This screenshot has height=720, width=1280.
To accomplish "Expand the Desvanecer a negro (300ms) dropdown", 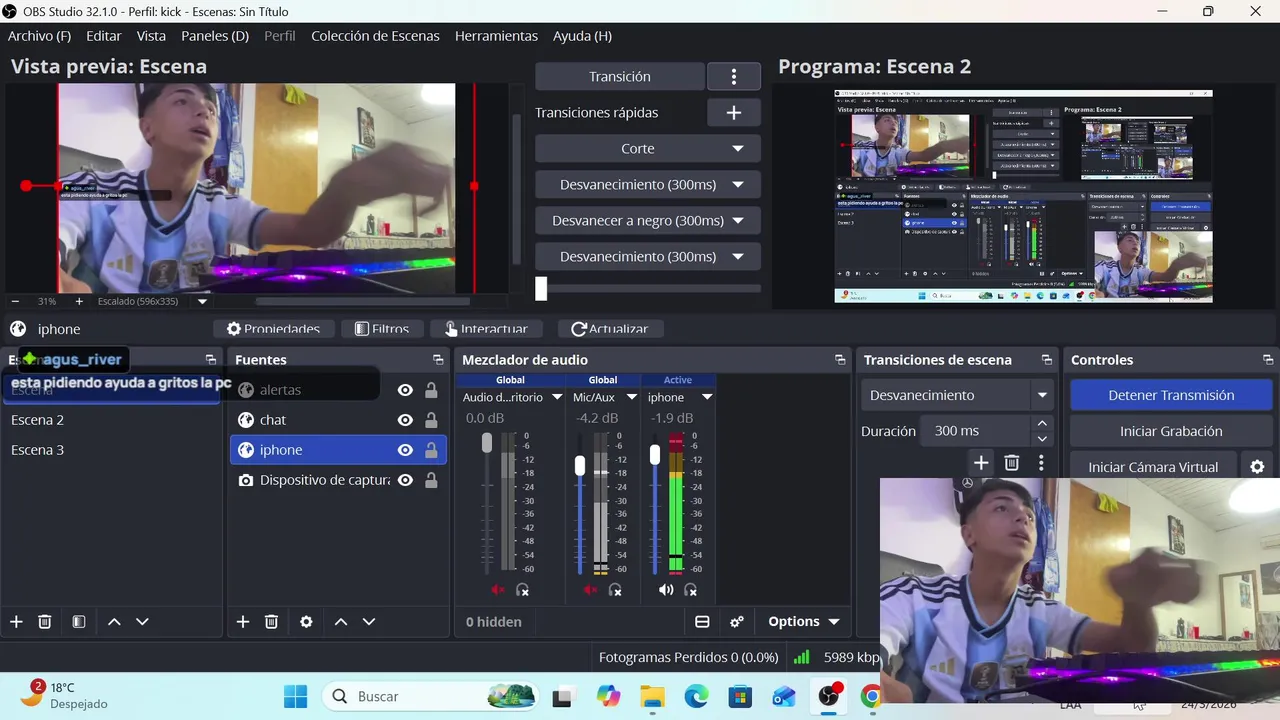I will [738, 221].
